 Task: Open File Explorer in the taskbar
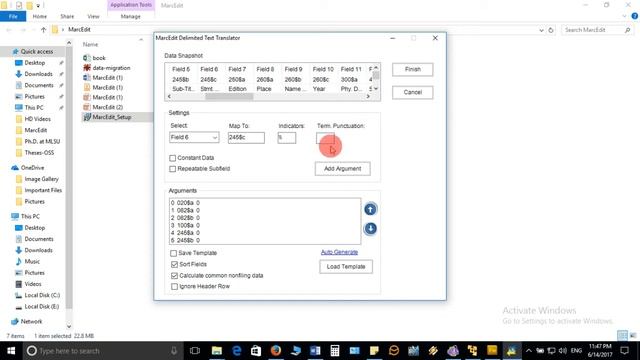click(x=216, y=351)
